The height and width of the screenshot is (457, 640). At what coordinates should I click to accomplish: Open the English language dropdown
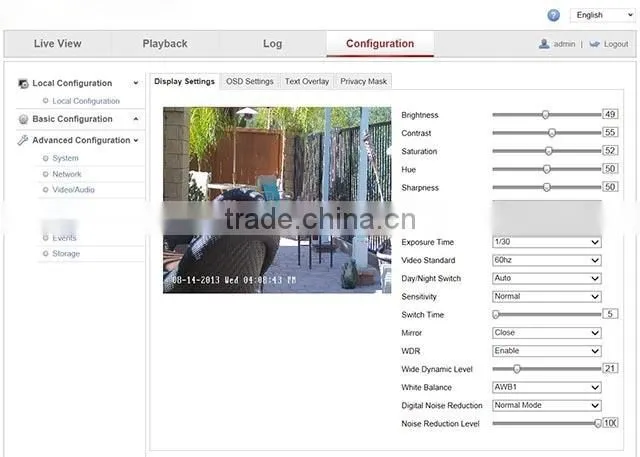(x=602, y=15)
